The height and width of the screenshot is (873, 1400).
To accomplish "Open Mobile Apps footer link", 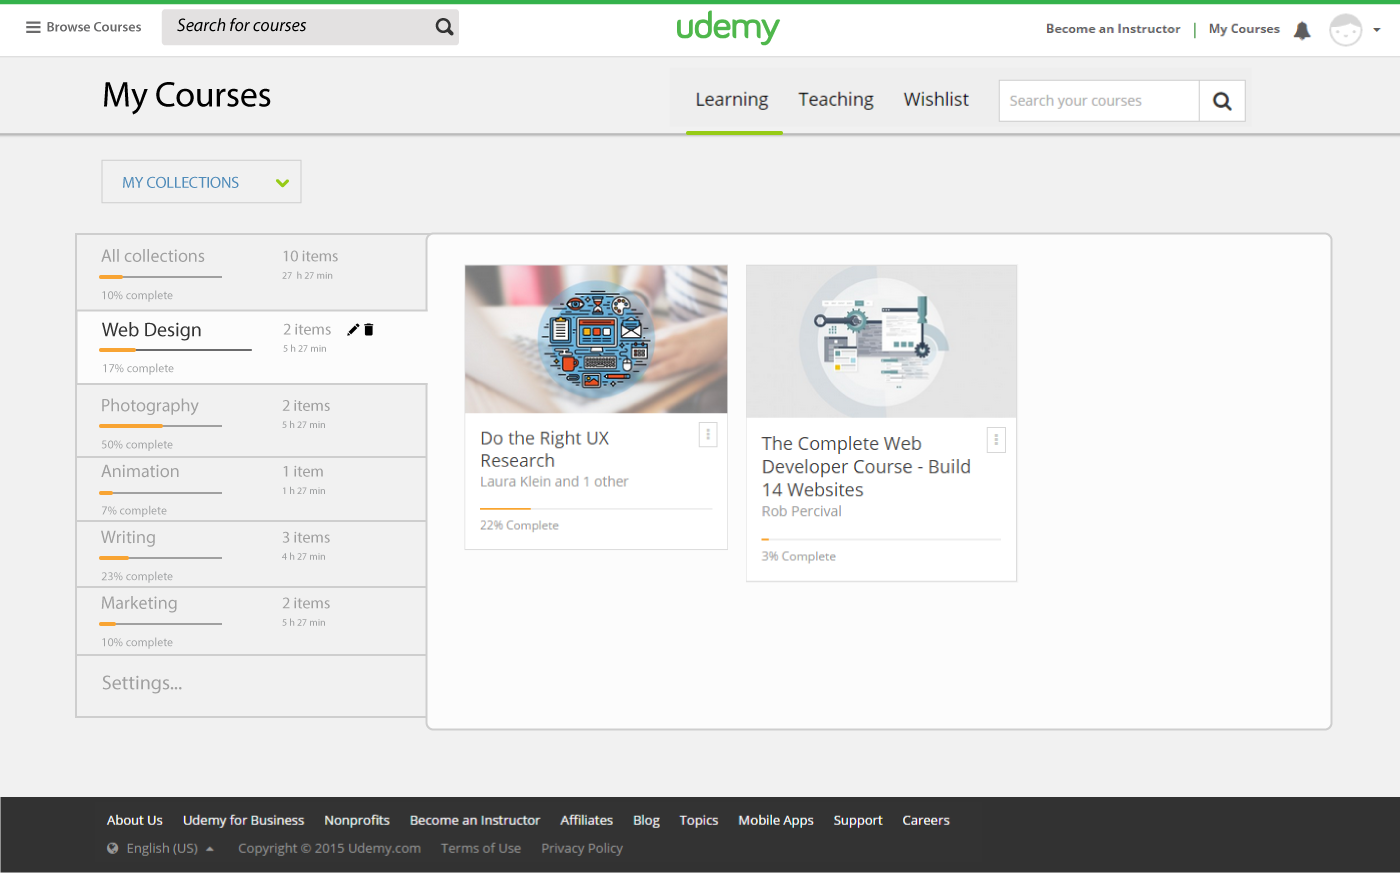I will coord(776,820).
